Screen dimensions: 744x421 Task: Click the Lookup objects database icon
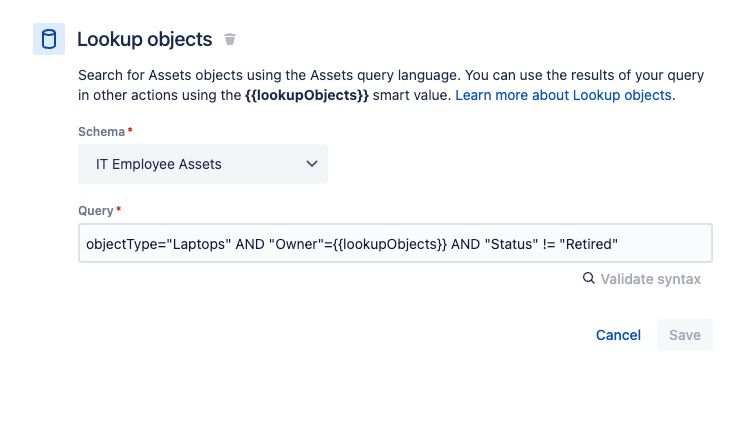(x=49, y=39)
